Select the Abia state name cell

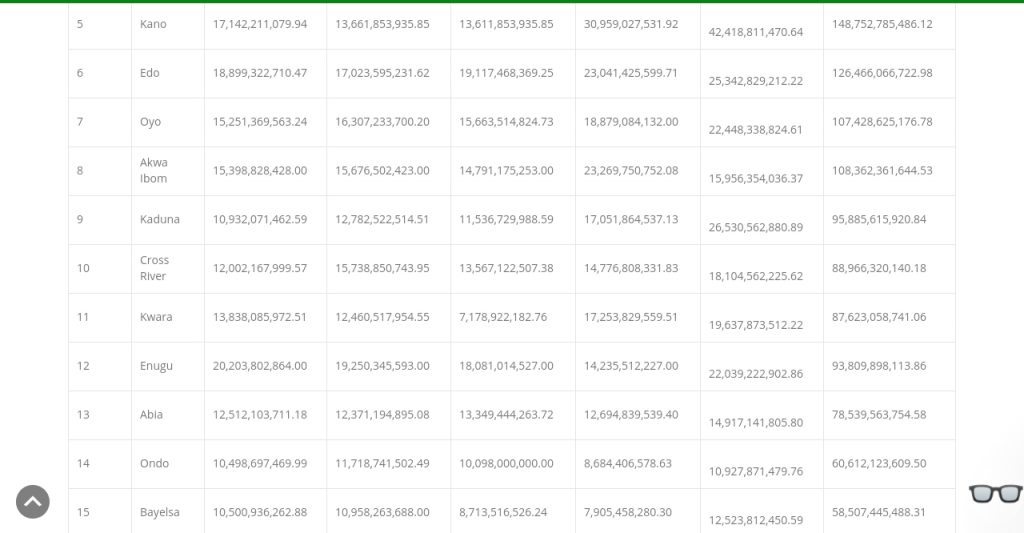point(151,415)
